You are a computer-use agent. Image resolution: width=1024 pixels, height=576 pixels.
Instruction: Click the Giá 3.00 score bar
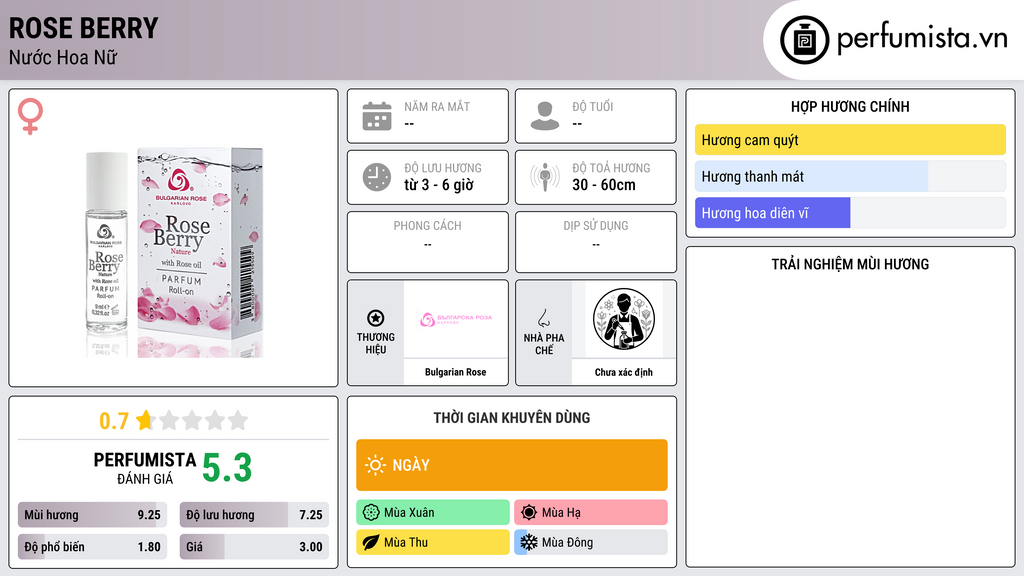(x=254, y=547)
